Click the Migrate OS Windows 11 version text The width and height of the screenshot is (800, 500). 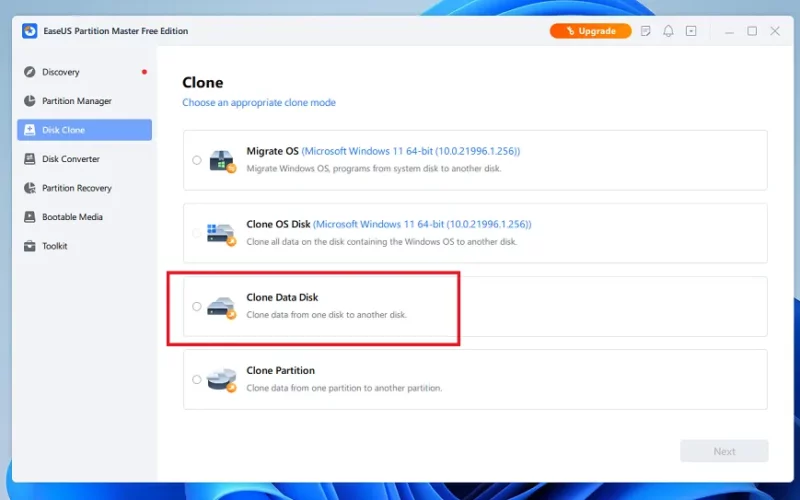411,151
